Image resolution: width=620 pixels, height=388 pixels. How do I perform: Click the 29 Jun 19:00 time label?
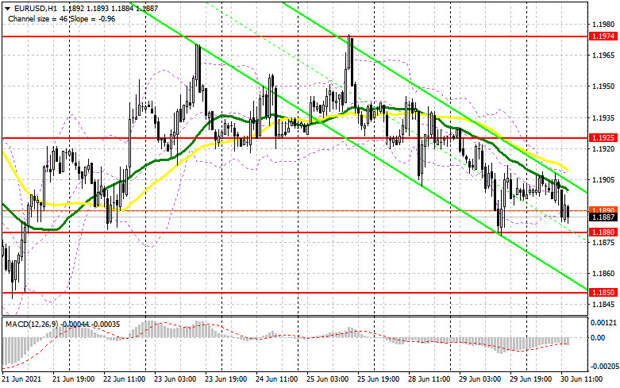pos(531,379)
